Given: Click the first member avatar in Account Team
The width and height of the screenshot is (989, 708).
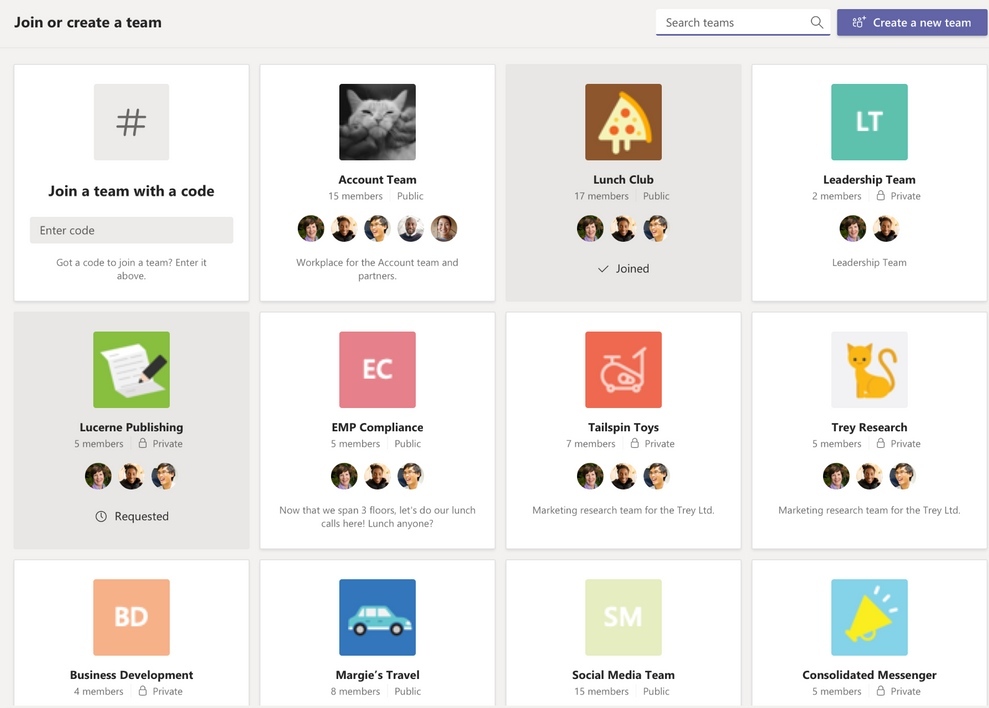Looking at the screenshot, I should [x=311, y=228].
